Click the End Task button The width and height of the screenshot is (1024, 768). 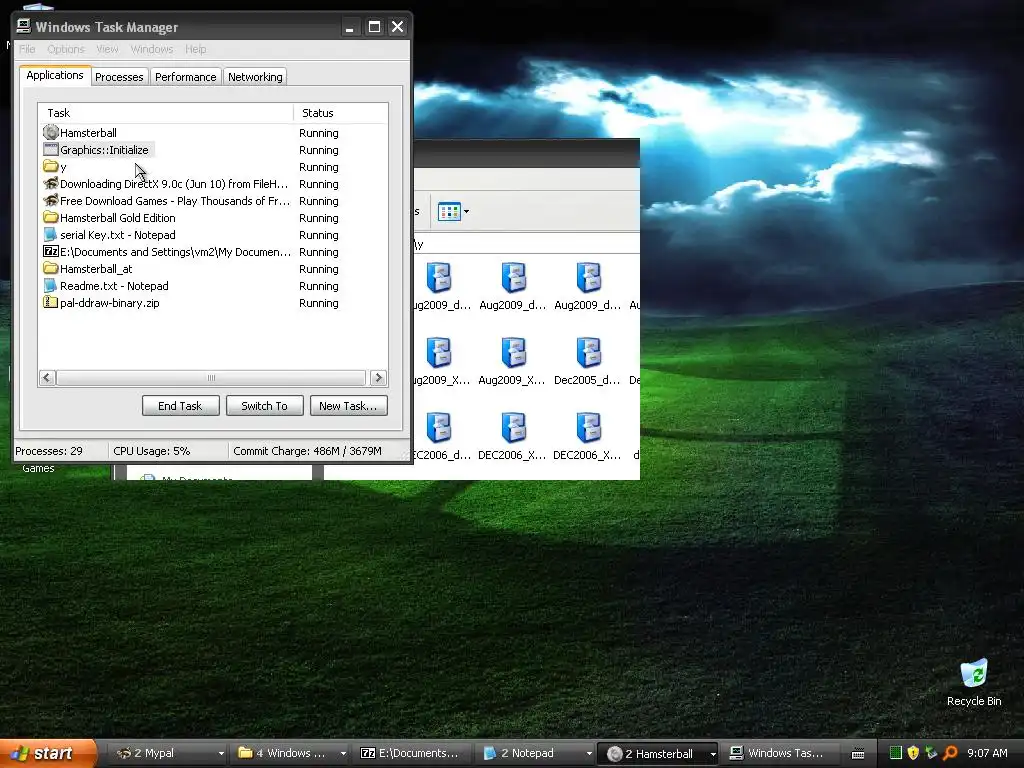[x=180, y=406]
